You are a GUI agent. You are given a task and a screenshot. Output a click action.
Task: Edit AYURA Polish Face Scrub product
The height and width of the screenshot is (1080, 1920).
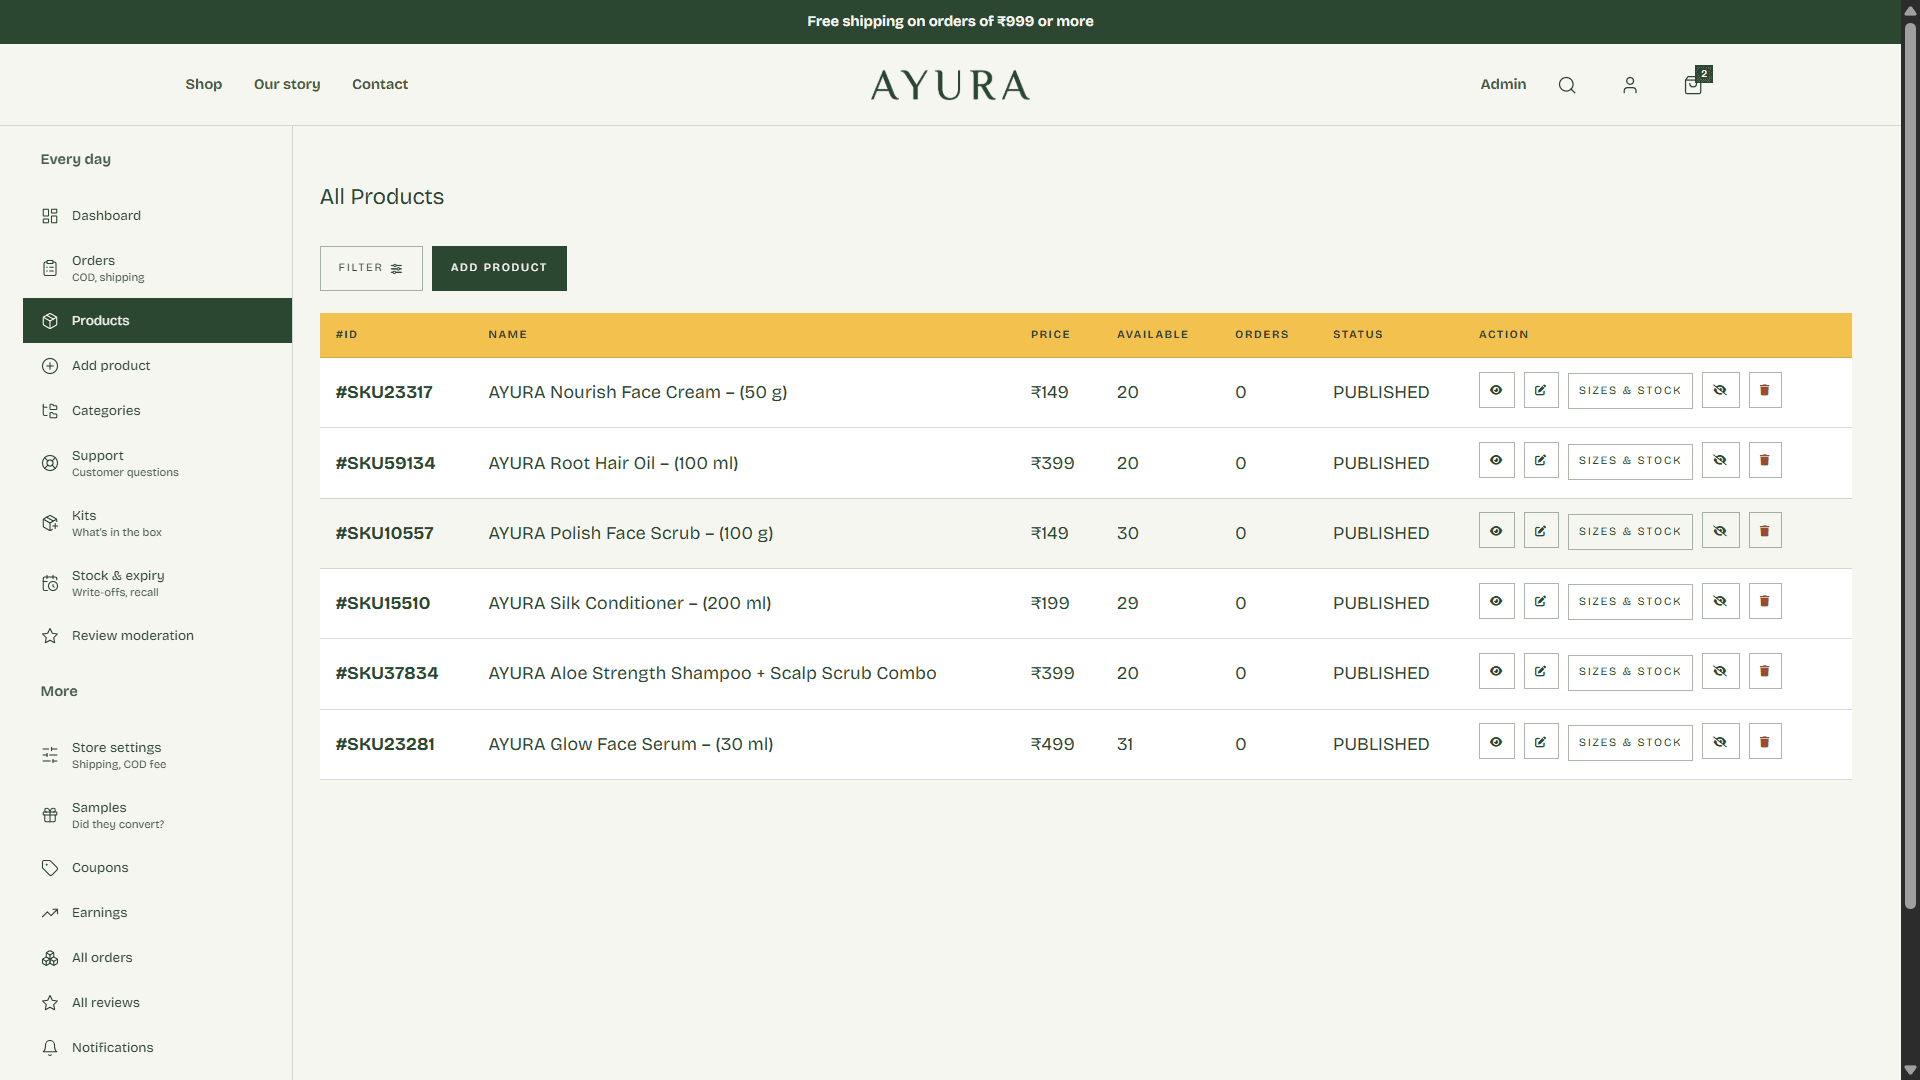[1541, 531]
